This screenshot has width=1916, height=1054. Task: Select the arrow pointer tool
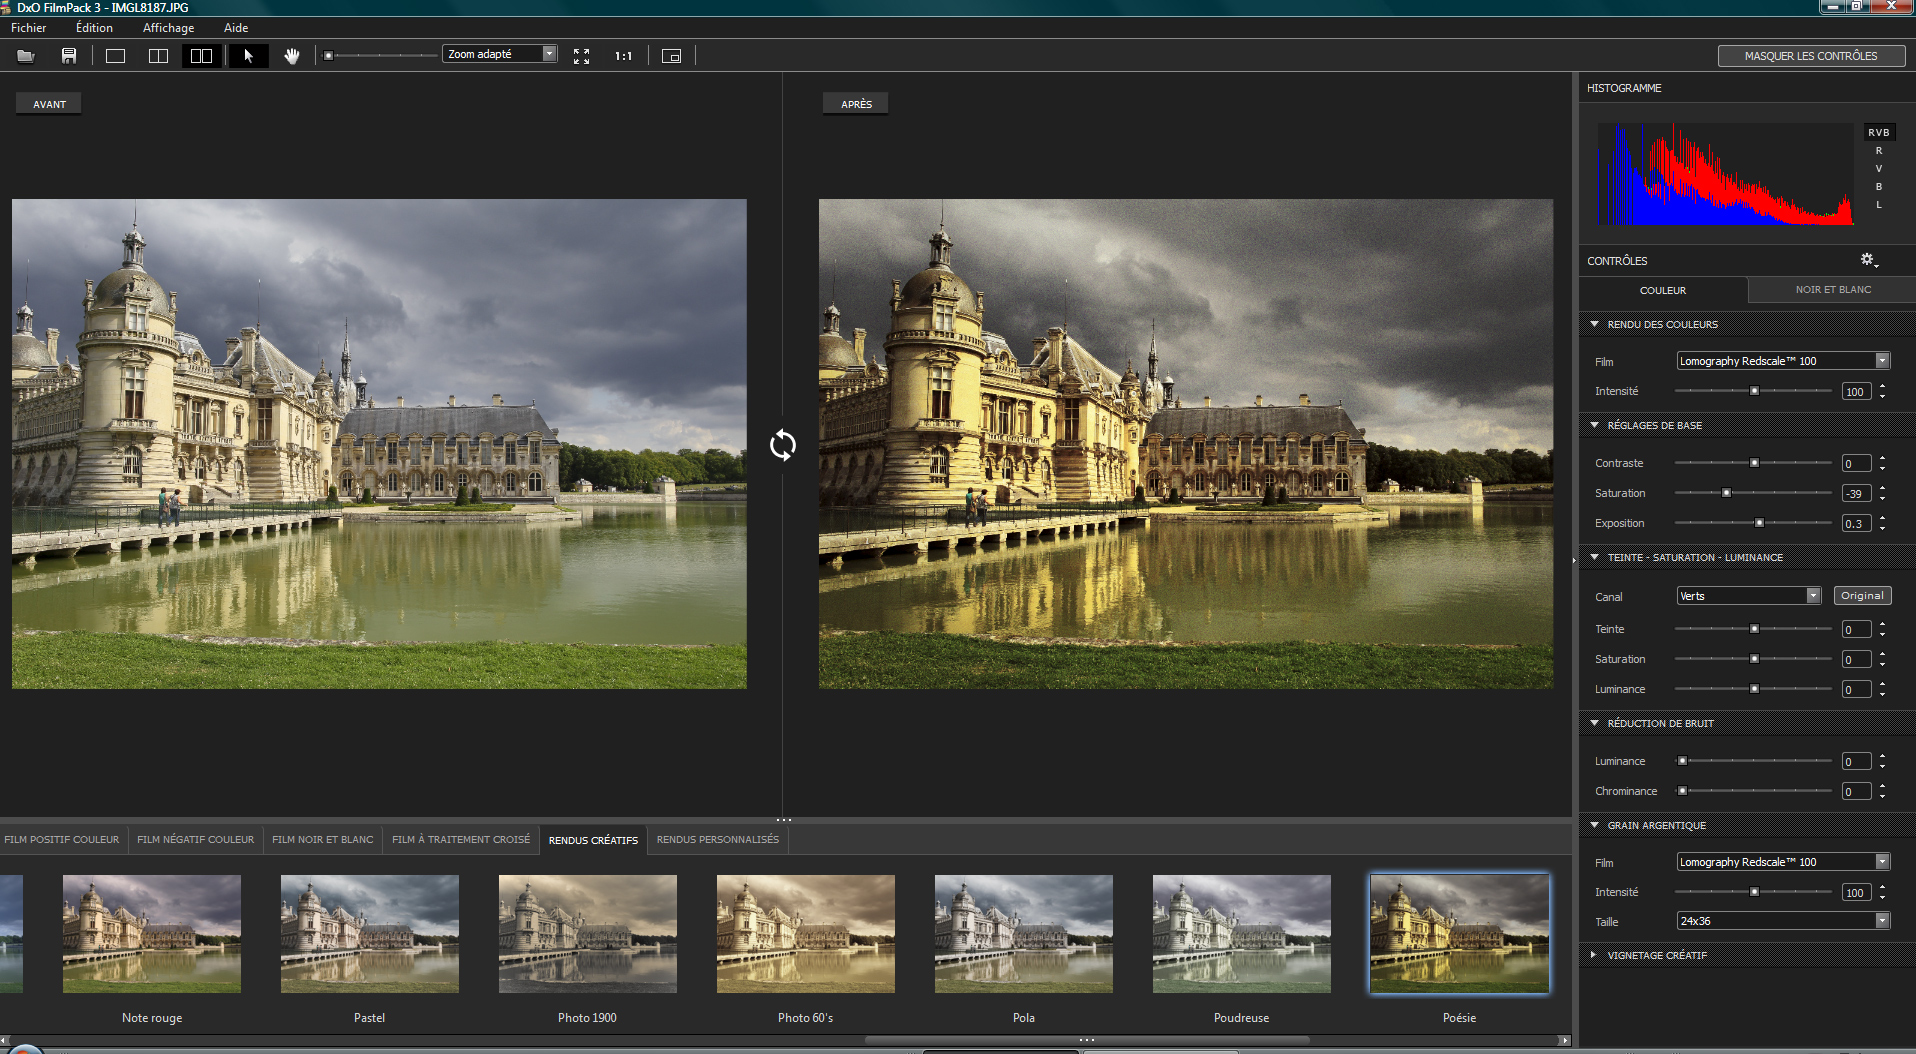click(x=249, y=56)
